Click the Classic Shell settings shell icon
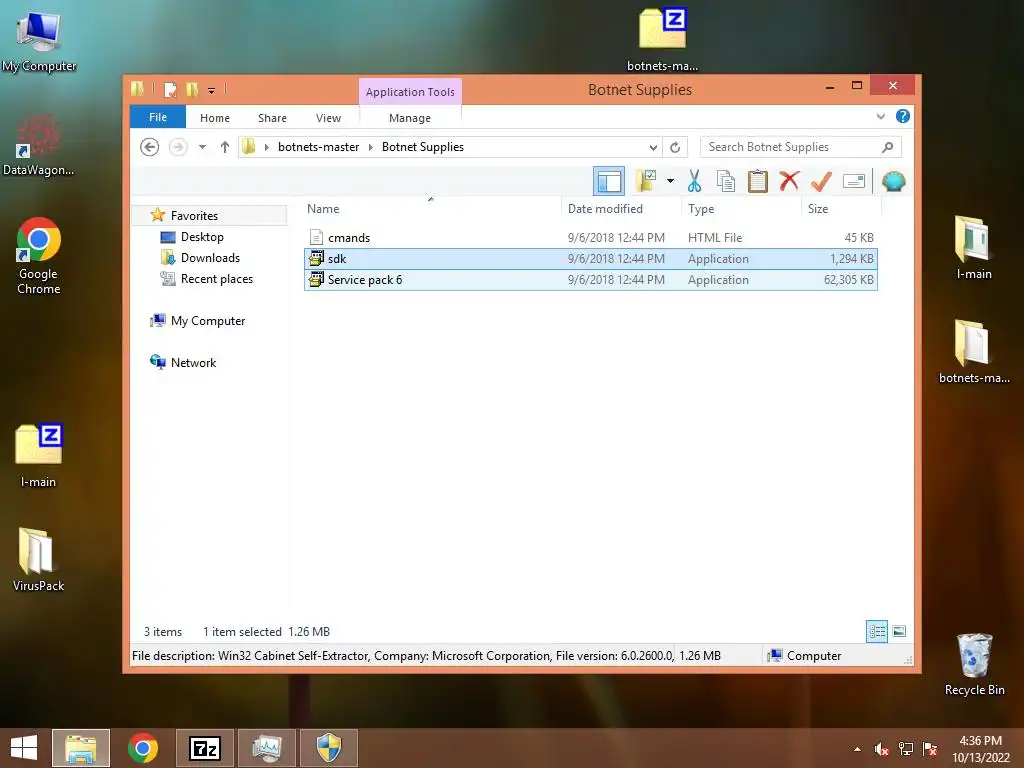1024x768 pixels. (x=893, y=181)
